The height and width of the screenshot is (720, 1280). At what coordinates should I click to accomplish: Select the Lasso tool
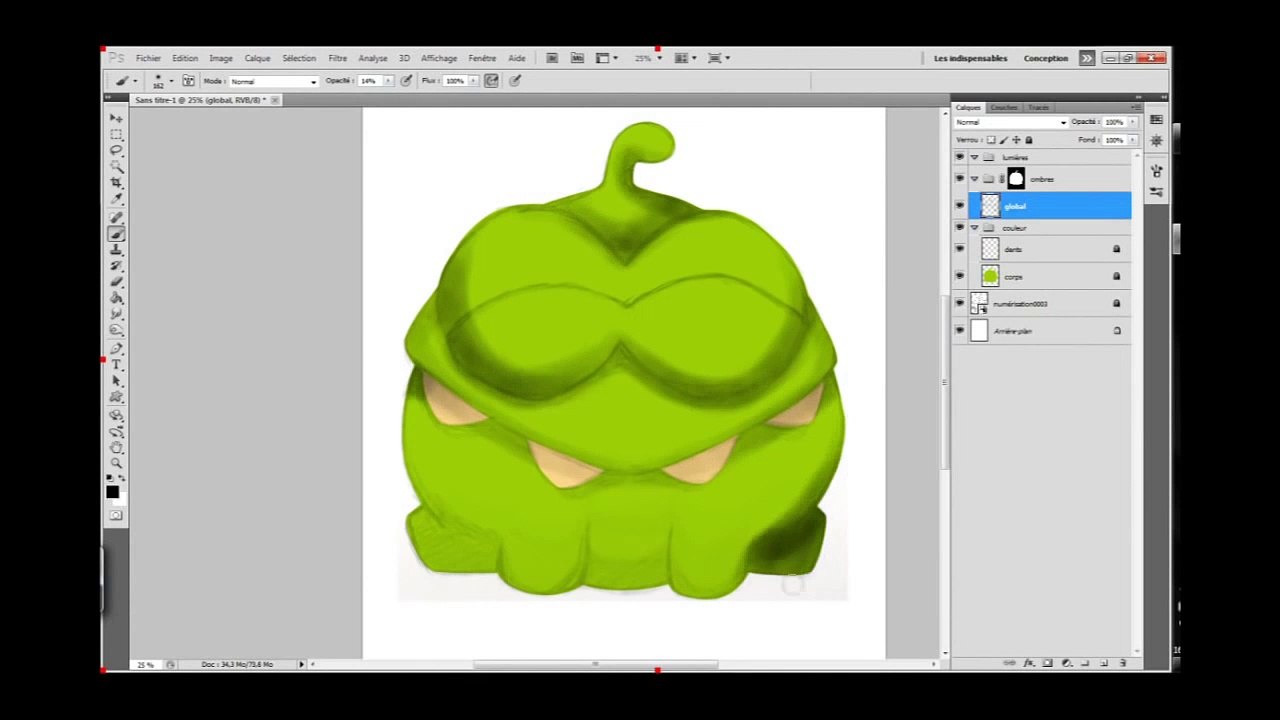pos(116,150)
